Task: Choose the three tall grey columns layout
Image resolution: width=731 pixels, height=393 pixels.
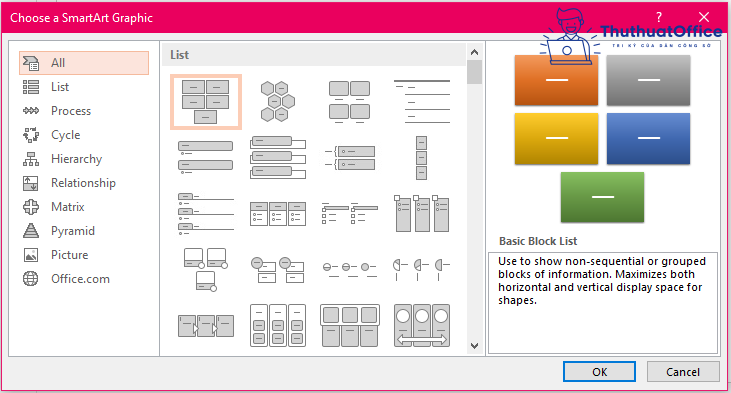Action: tap(421, 214)
